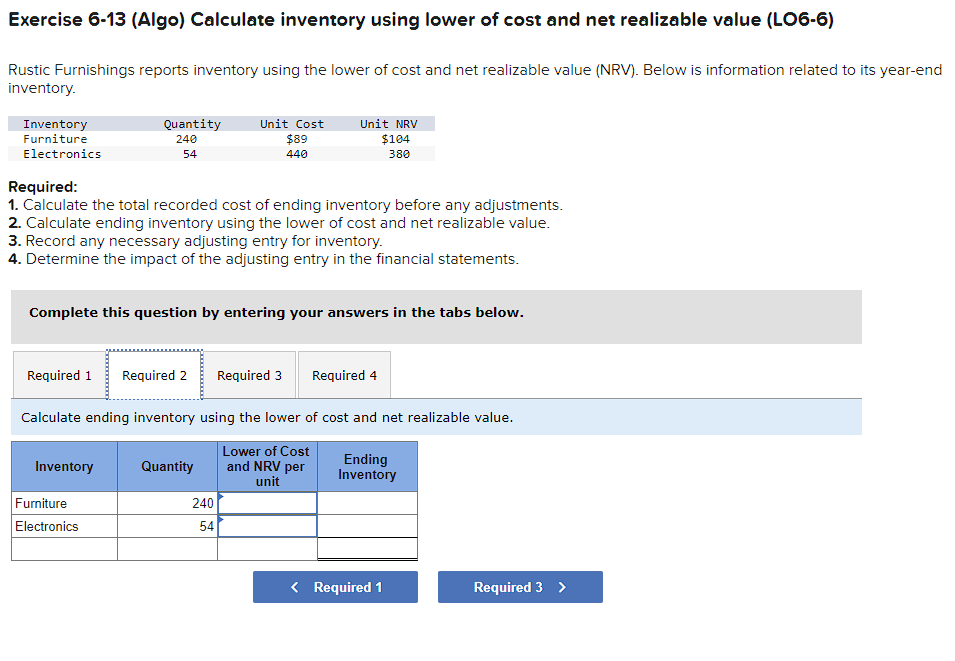Click the Quantity value 240
Viewport: 955px width, 661px height.
pos(201,503)
